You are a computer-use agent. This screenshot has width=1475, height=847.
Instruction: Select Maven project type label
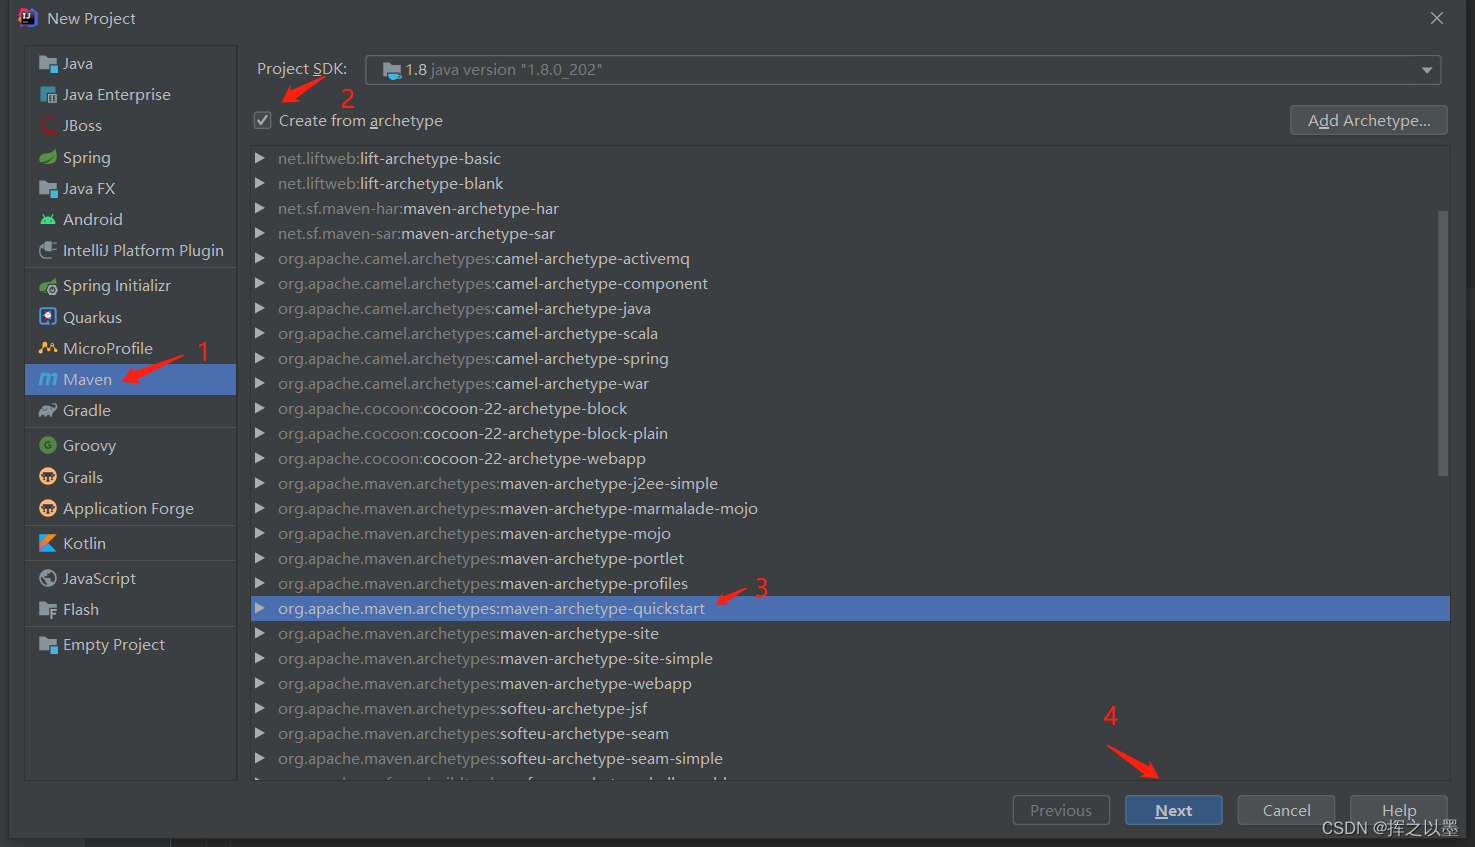(88, 380)
